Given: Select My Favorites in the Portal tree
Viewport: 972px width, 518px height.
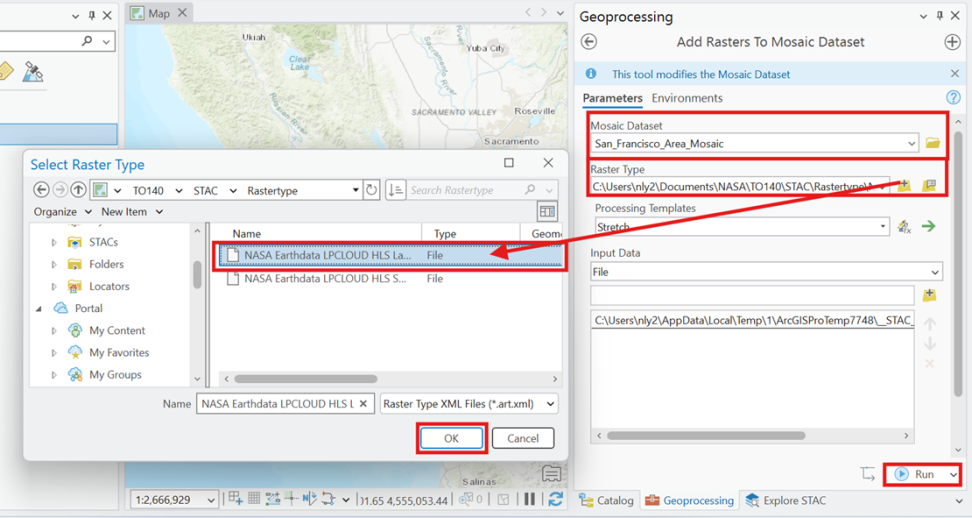Looking at the screenshot, I should (x=119, y=353).
